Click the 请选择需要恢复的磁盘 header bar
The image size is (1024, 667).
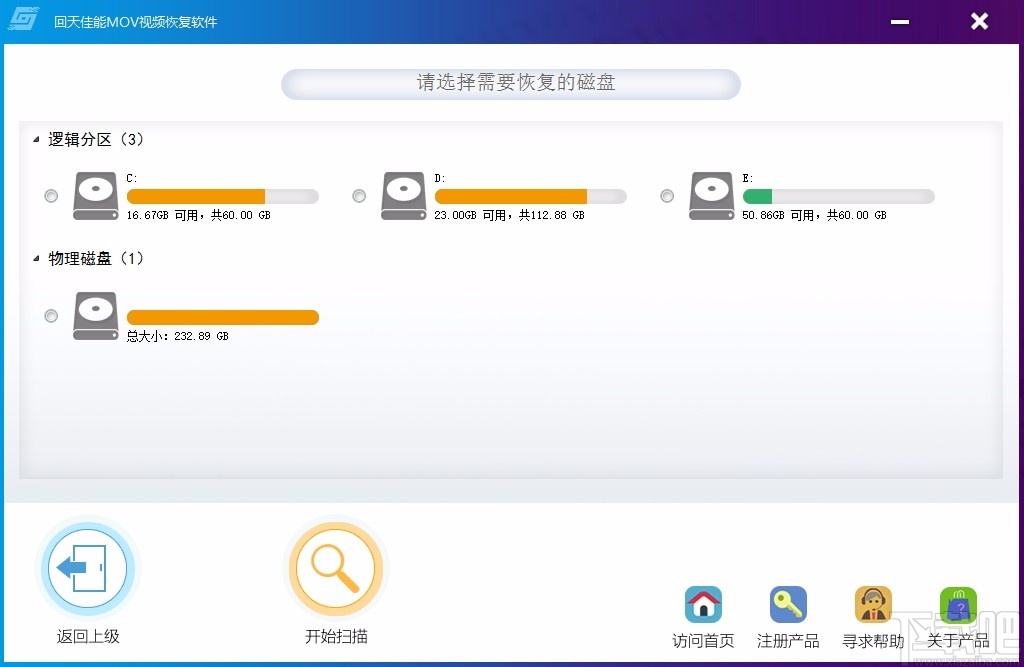point(510,84)
